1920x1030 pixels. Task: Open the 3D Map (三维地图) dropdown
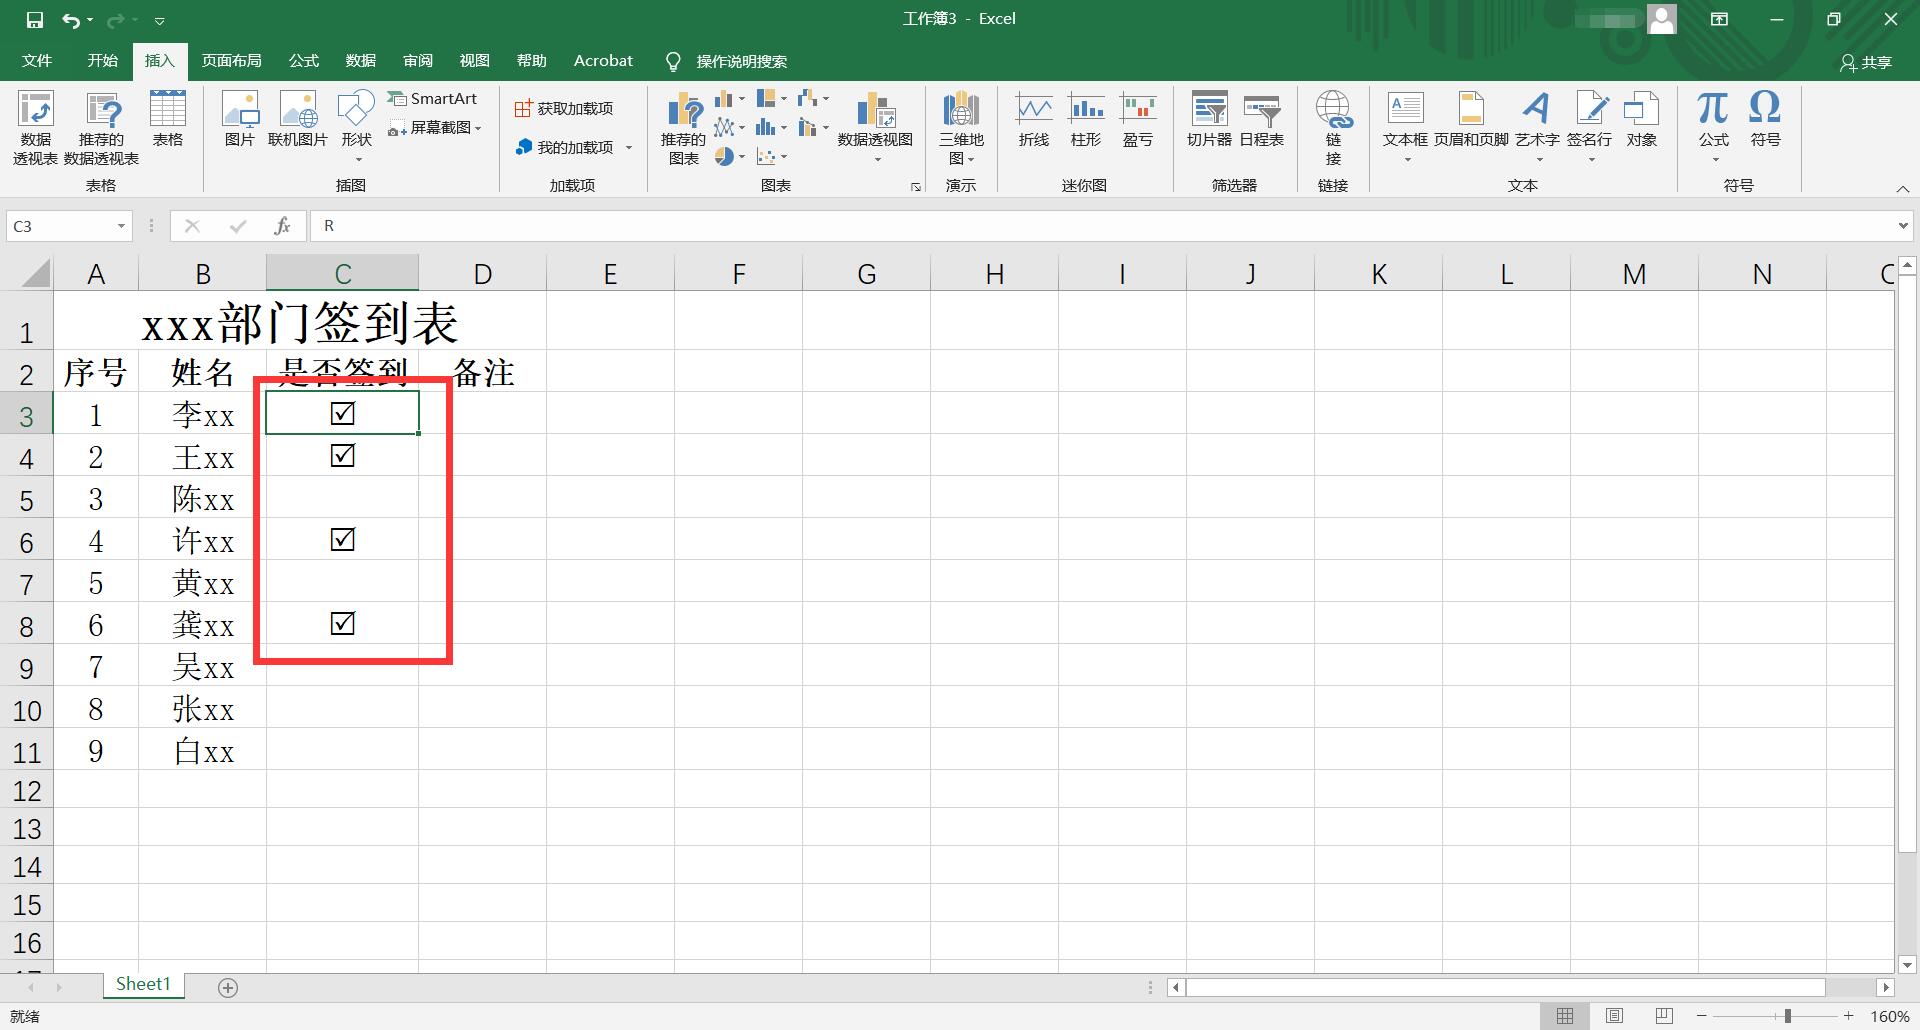961,128
